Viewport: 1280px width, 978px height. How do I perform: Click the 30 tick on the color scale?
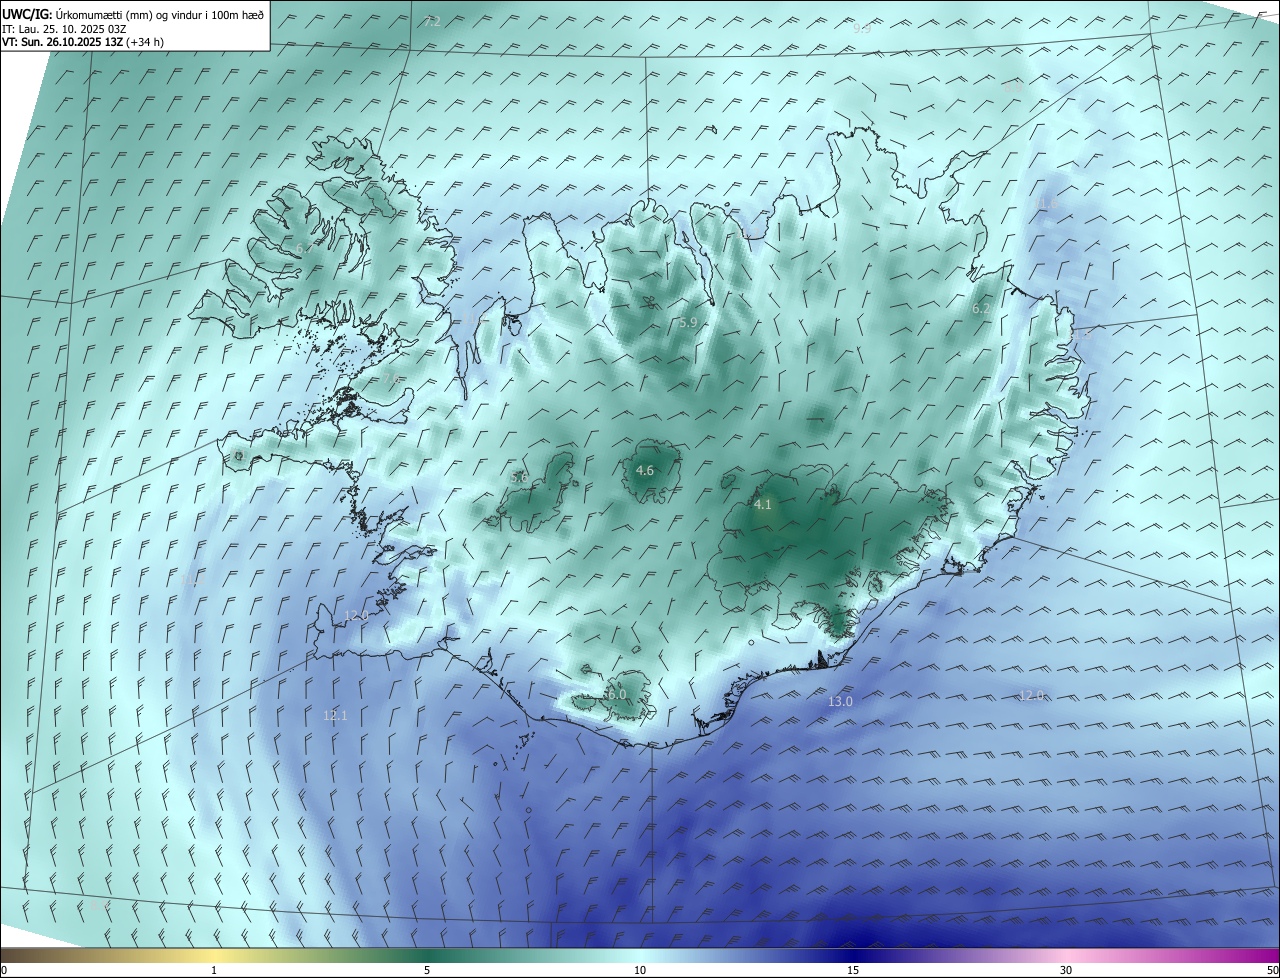click(1066, 971)
